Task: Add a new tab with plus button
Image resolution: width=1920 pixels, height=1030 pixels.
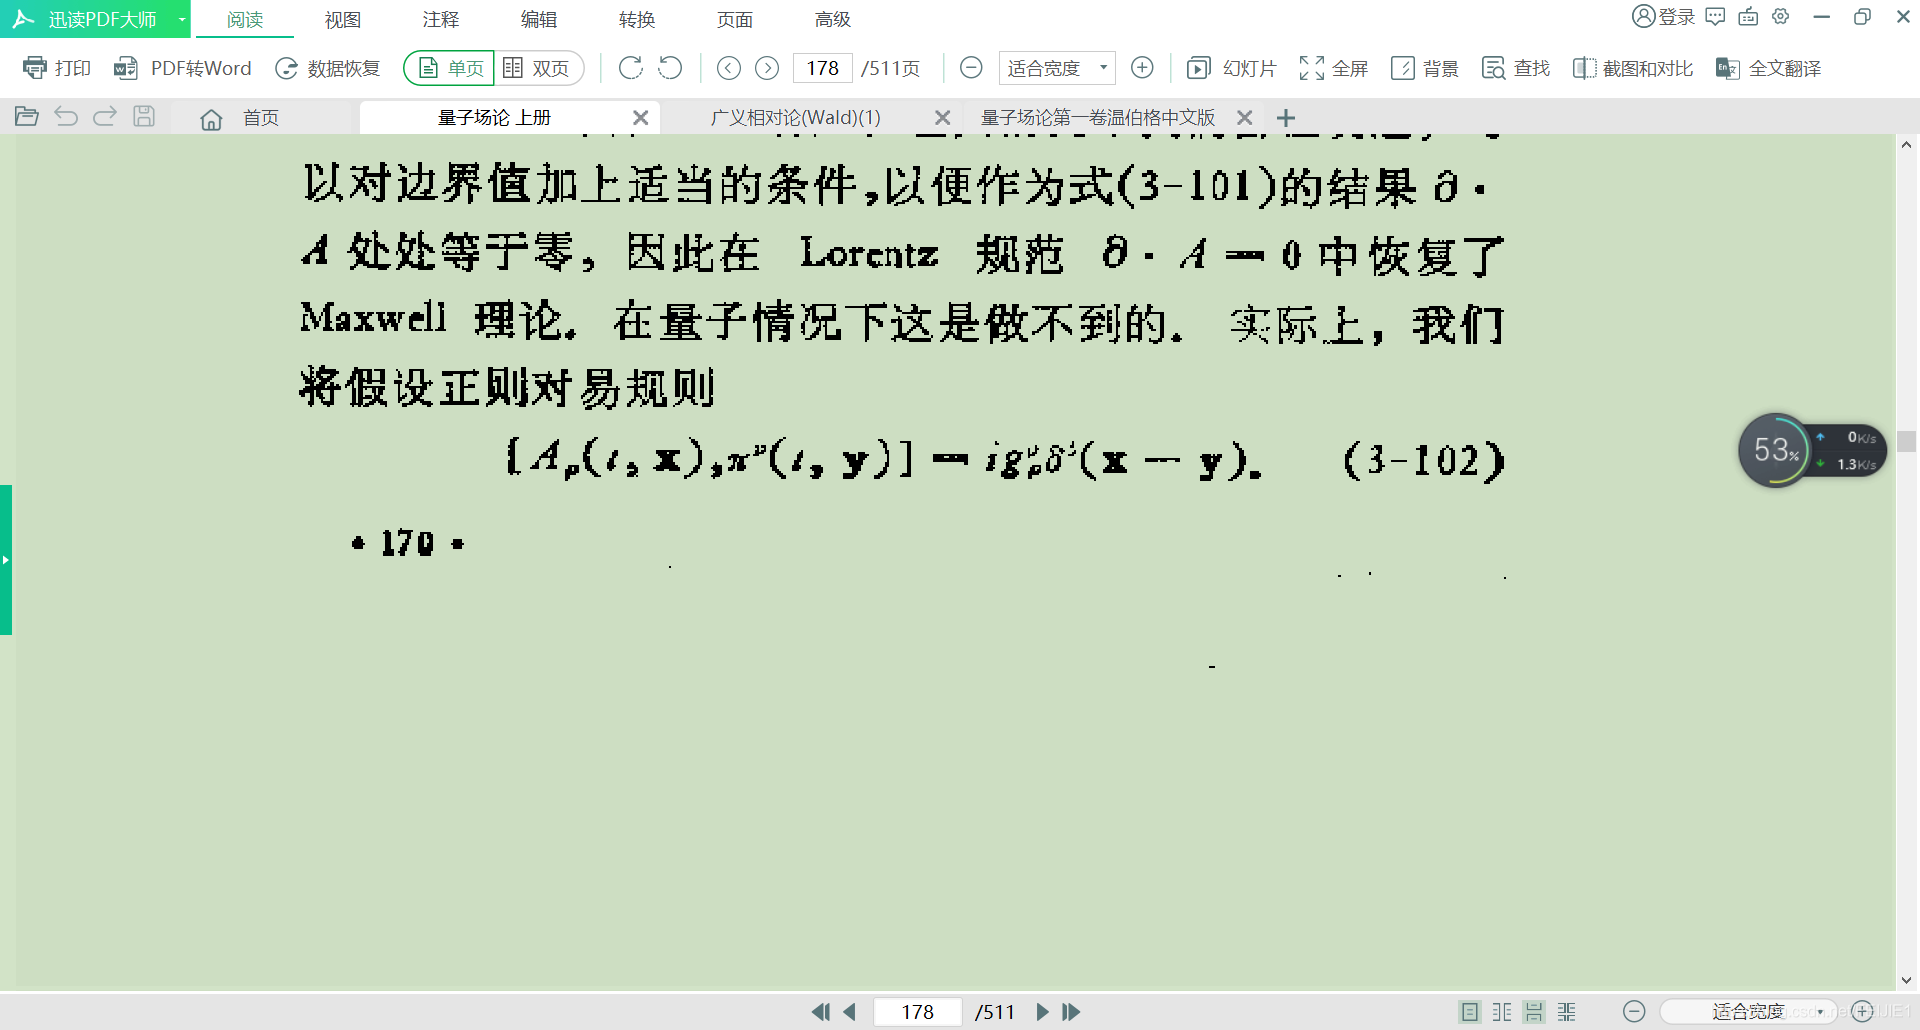Action: (1286, 118)
